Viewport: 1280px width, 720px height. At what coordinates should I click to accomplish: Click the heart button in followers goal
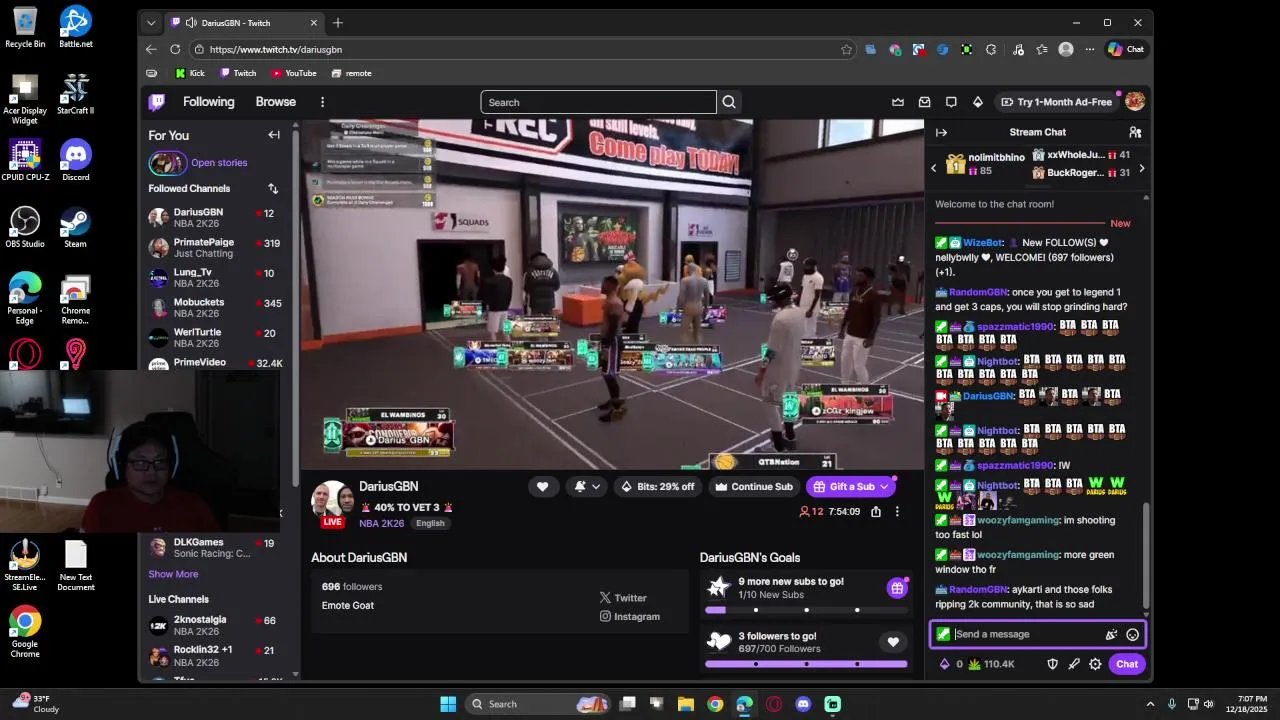click(x=893, y=642)
